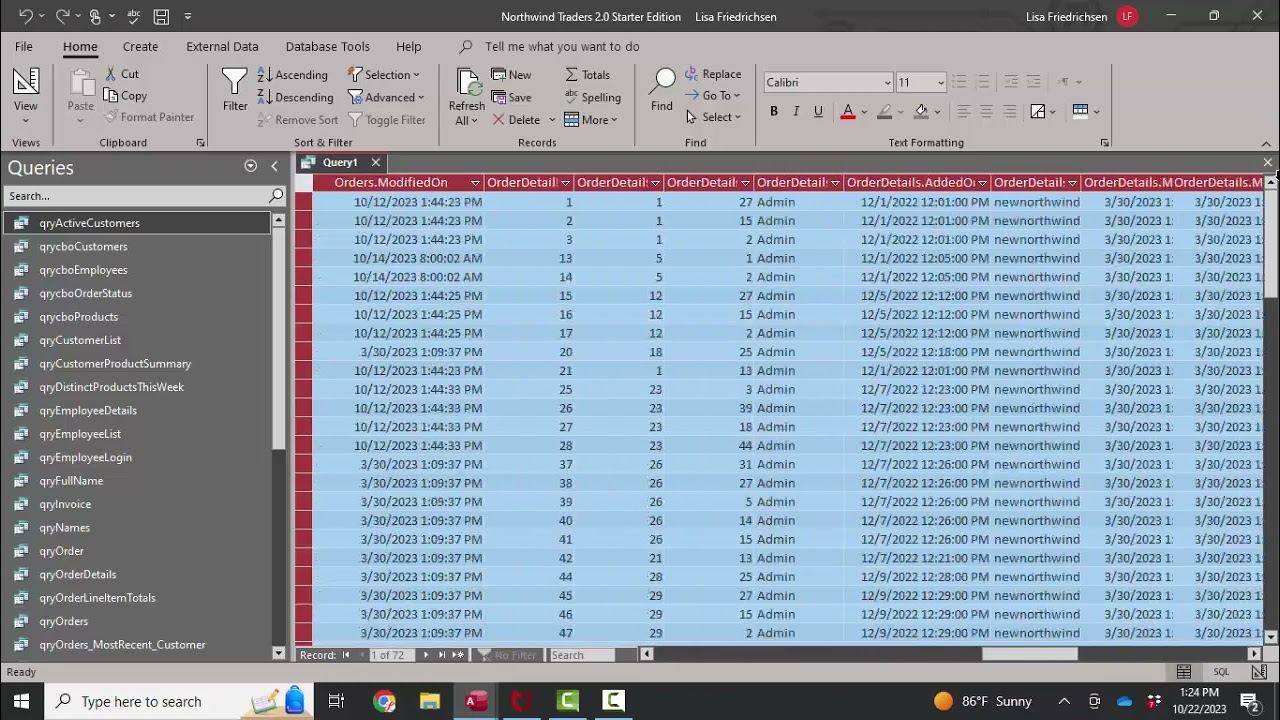
Task: Close the Query1 tab
Action: pyautogui.click(x=376, y=162)
